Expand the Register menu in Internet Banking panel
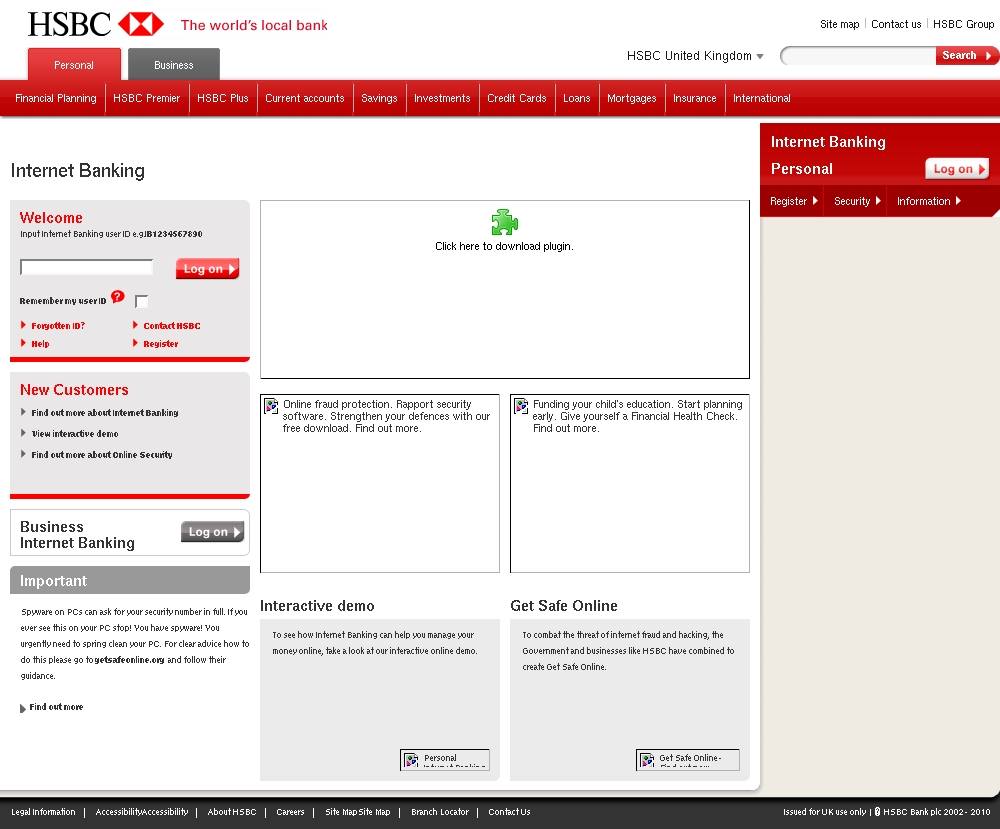 (793, 201)
